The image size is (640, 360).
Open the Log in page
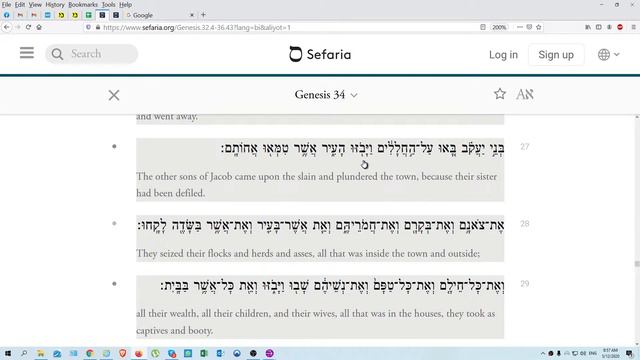tap(503, 55)
